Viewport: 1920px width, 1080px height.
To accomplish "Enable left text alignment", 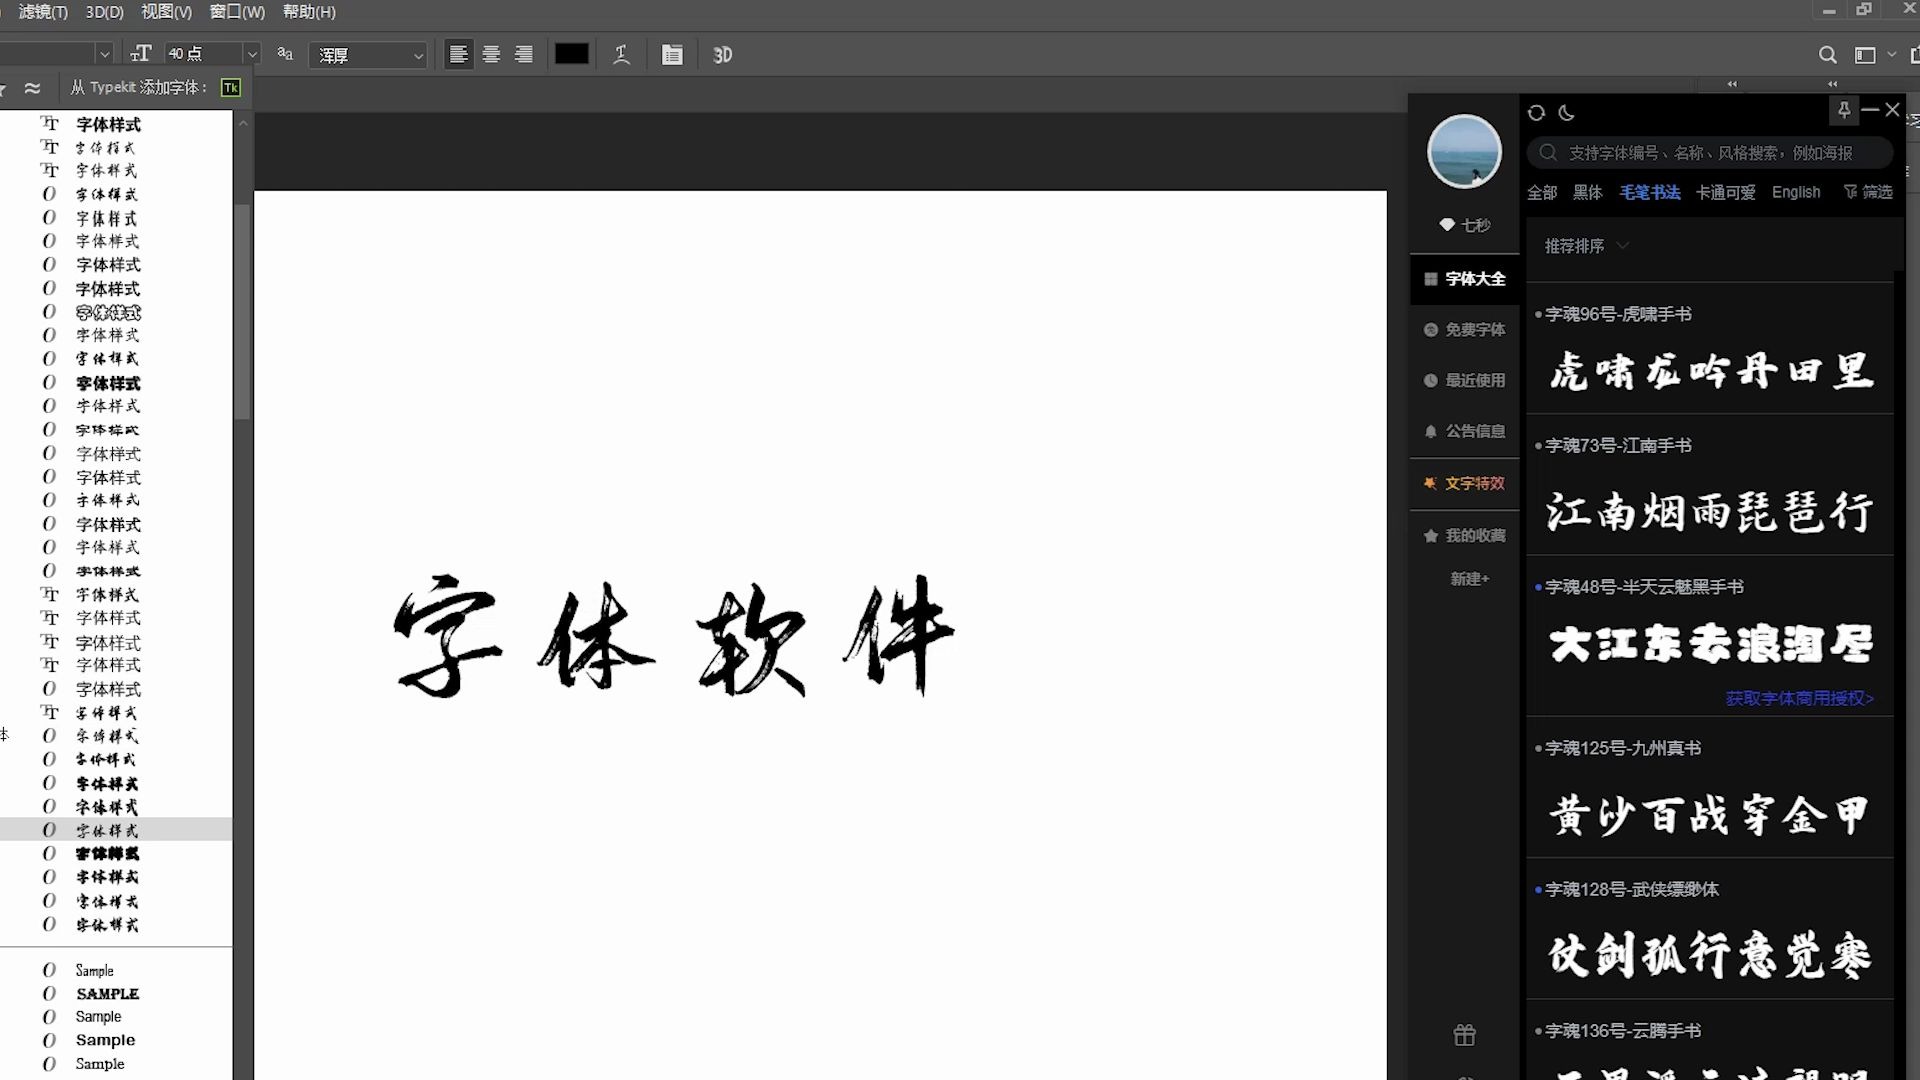I will click(458, 54).
